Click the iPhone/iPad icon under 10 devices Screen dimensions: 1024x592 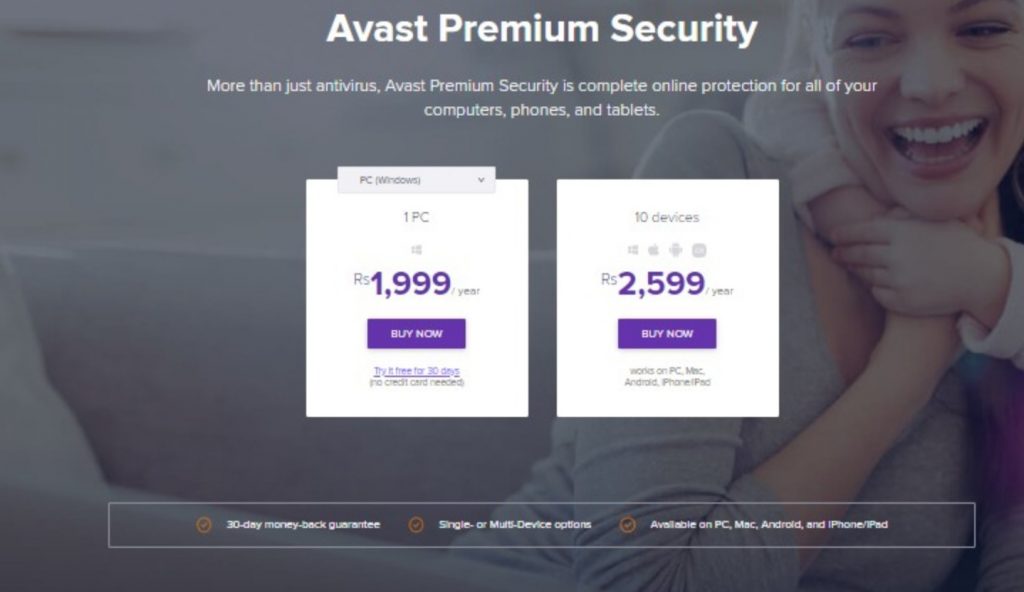700,249
